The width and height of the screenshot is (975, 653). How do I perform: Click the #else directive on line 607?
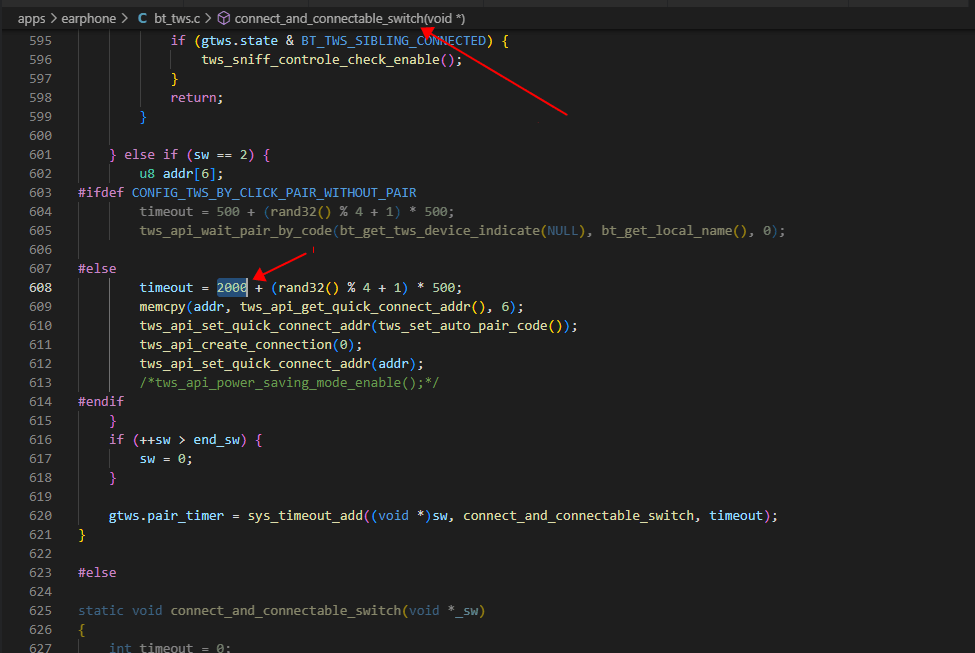(97, 269)
